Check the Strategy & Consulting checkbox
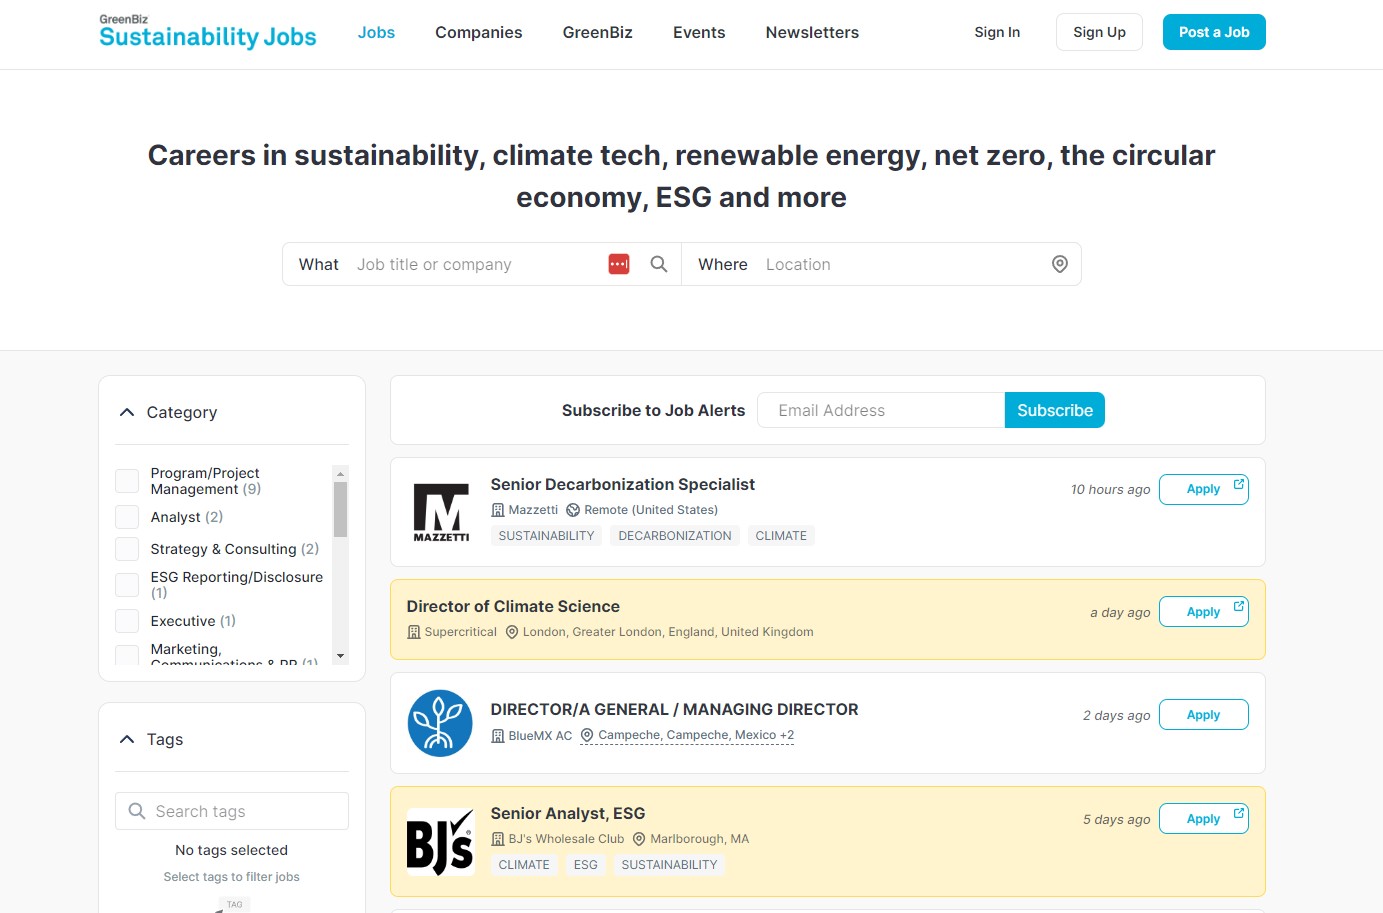1383x913 pixels. [127, 549]
